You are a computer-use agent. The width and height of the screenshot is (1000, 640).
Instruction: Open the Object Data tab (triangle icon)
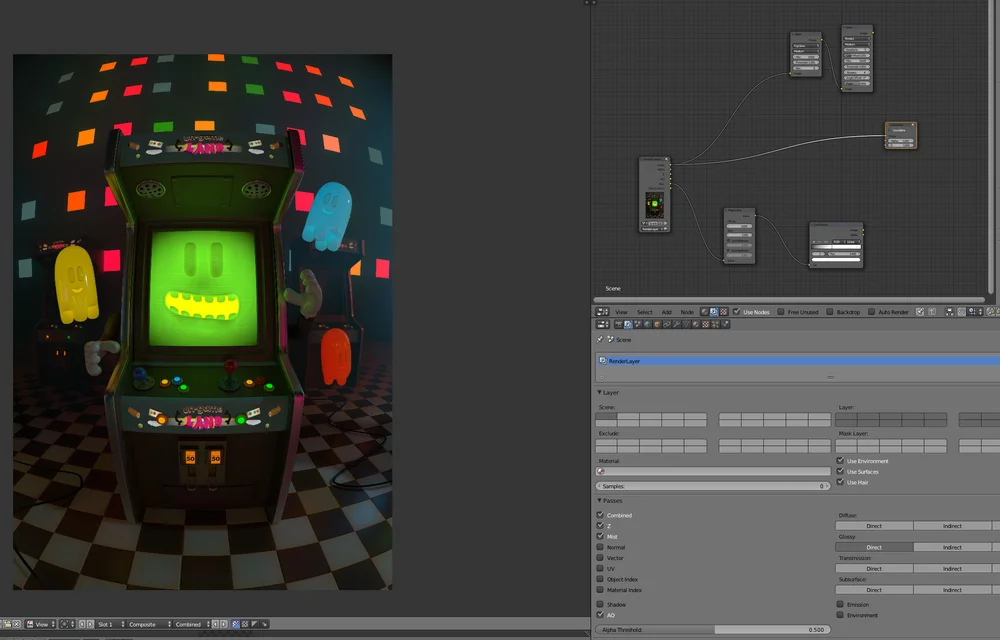(686, 324)
